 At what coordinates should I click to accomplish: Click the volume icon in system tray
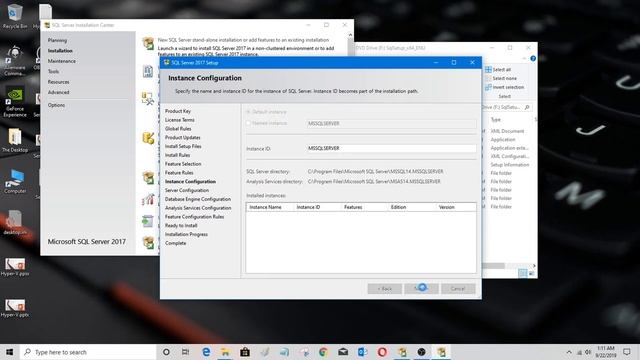click(x=588, y=352)
